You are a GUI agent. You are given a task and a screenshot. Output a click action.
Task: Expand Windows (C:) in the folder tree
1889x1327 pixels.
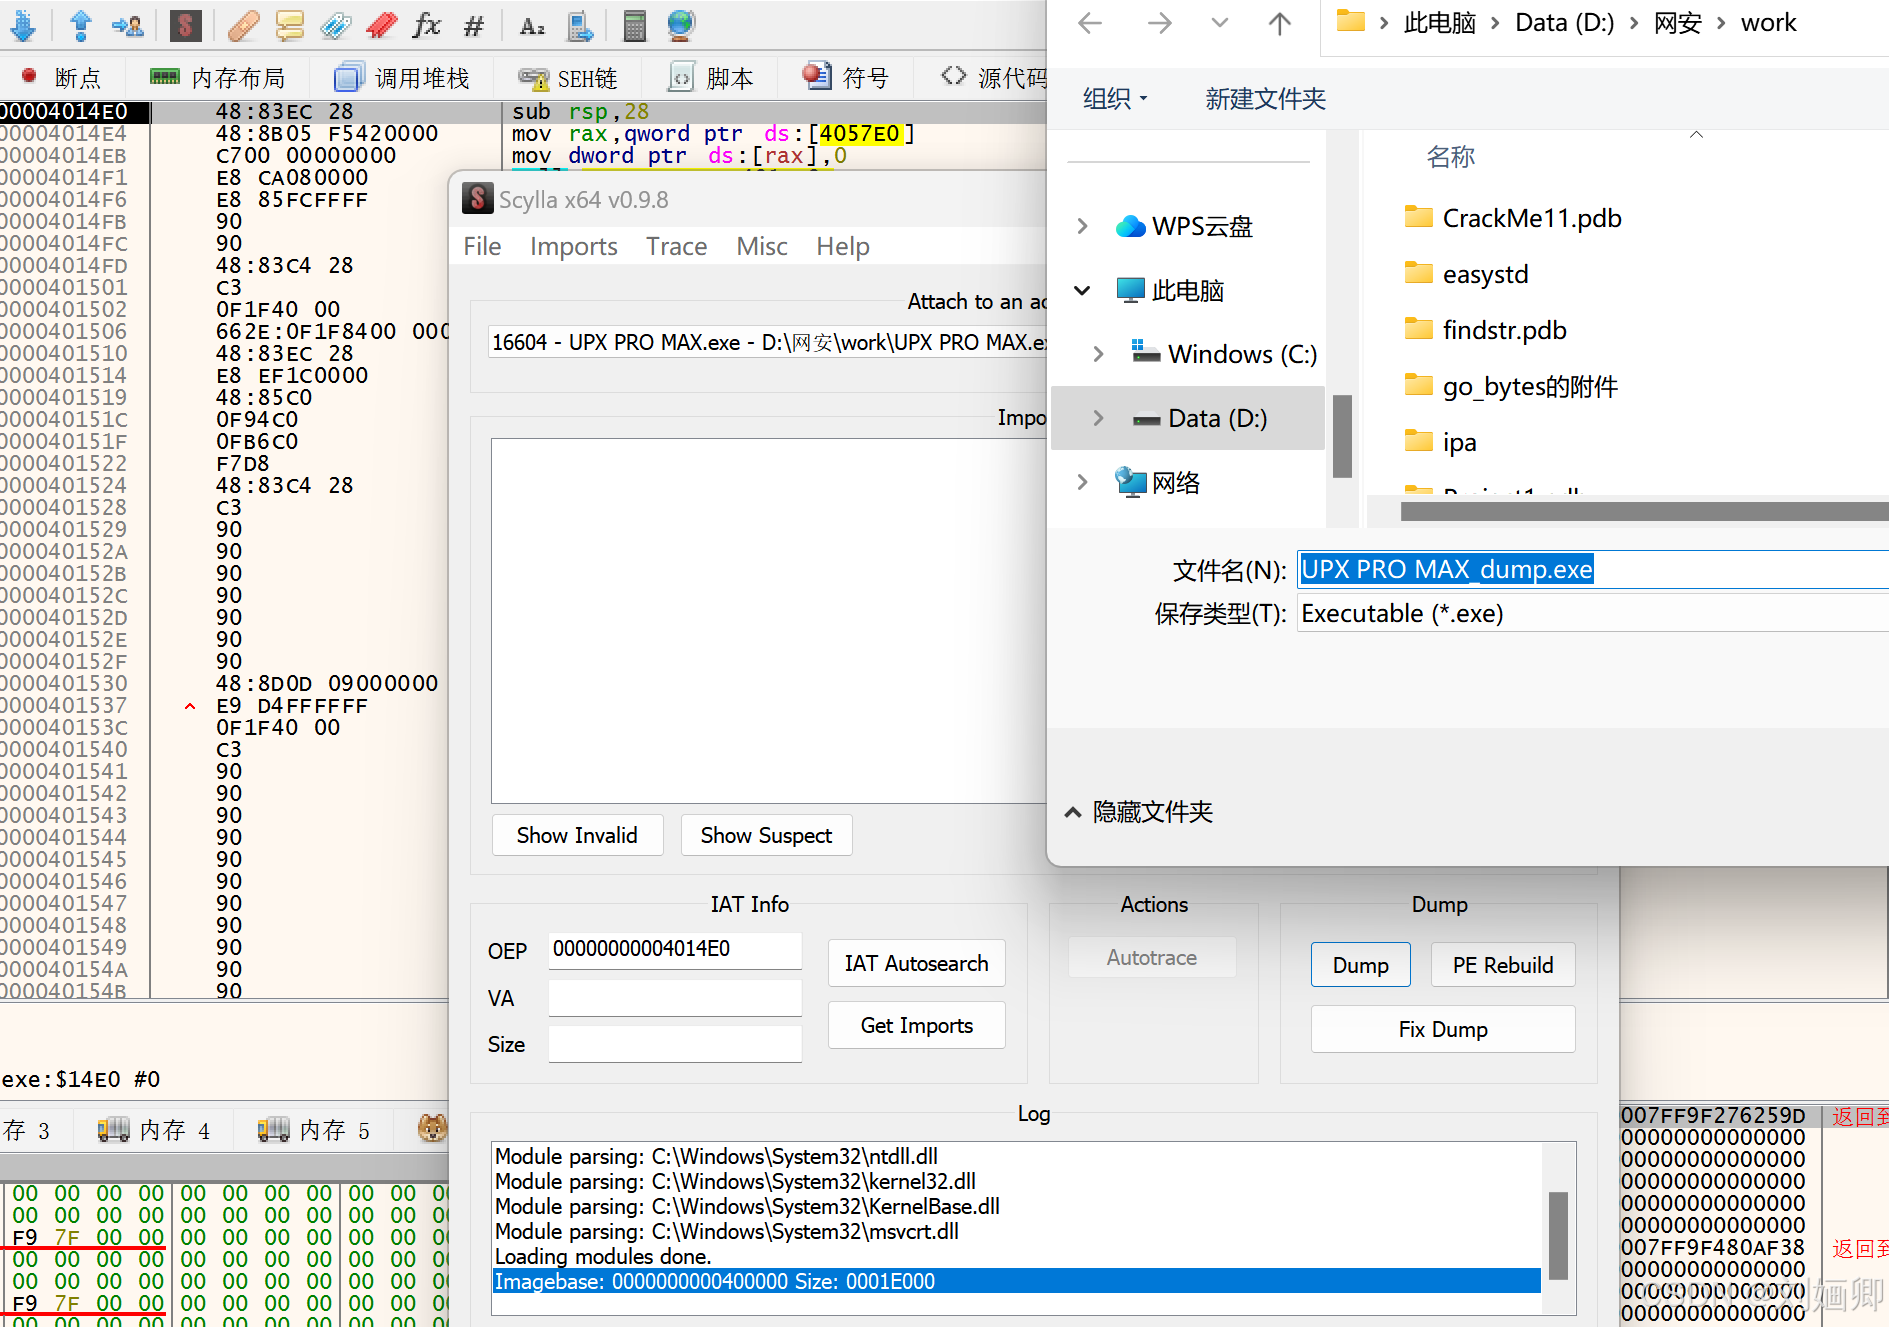pyautogui.click(x=1097, y=353)
